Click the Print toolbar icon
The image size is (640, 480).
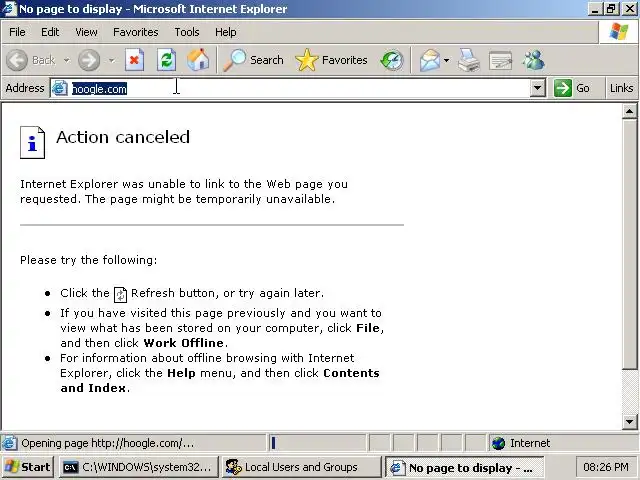(x=469, y=60)
